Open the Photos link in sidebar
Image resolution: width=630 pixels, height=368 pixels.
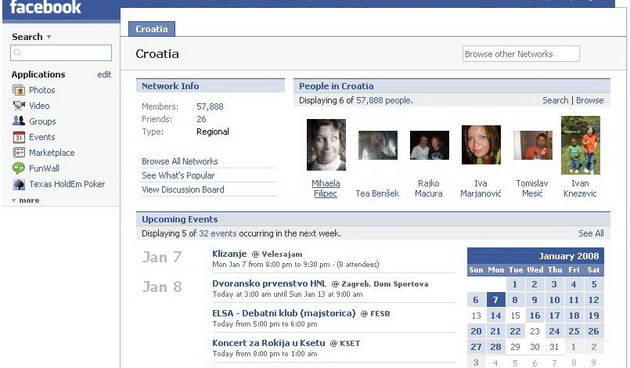click(x=42, y=90)
